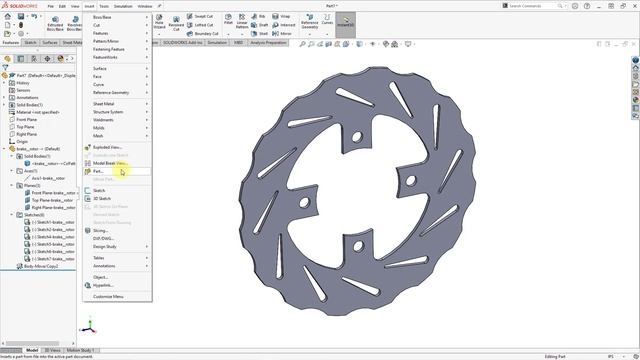Select the Mirror tool
The height and width of the screenshot is (360, 640).
pyautogui.click(x=282, y=33)
